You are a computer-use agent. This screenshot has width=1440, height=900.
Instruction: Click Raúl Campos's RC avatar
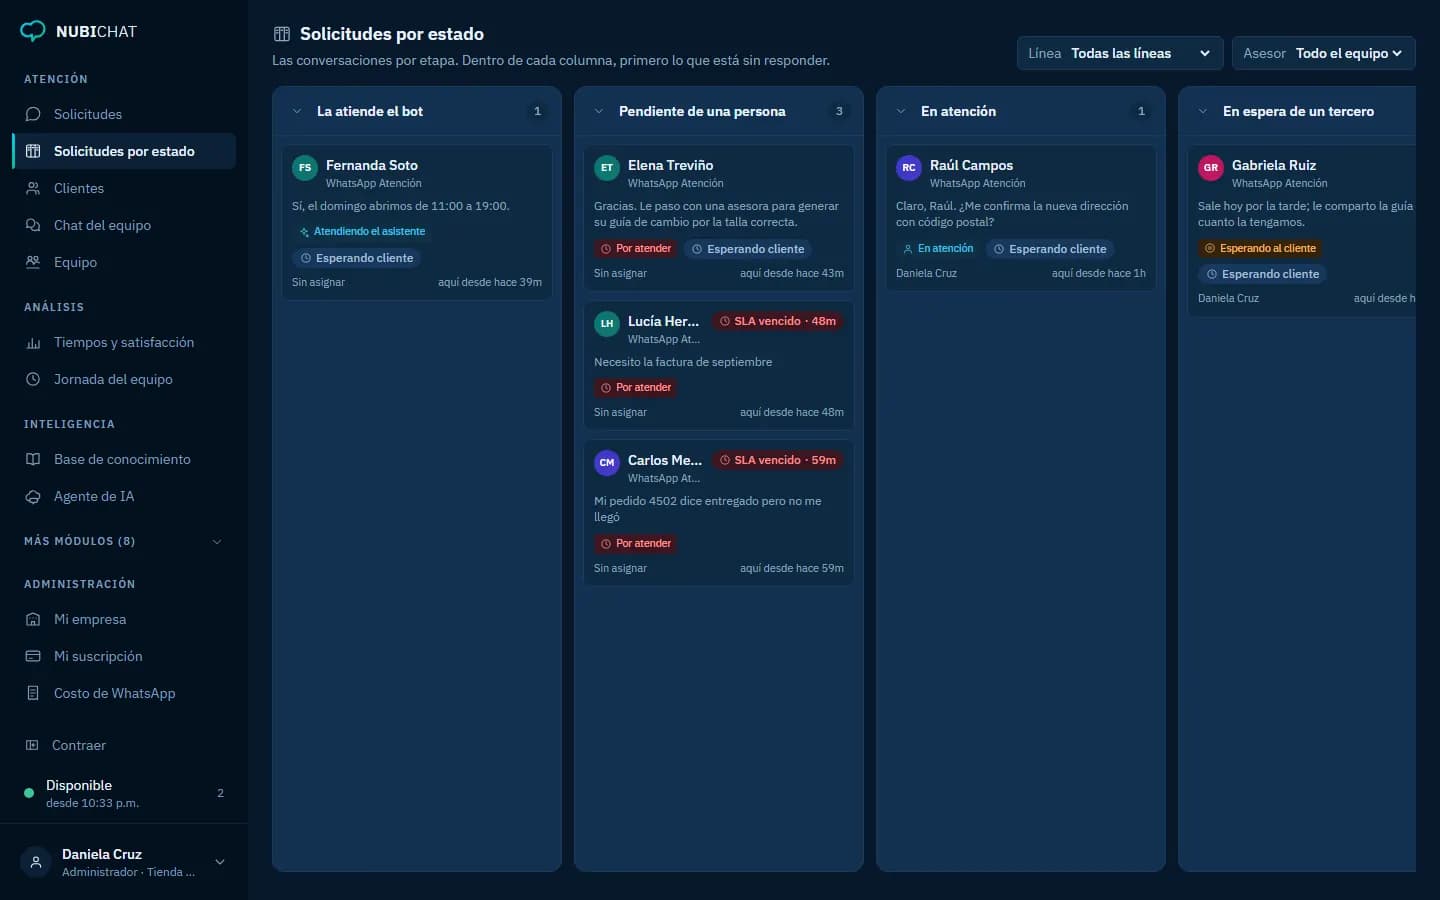(909, 168)
